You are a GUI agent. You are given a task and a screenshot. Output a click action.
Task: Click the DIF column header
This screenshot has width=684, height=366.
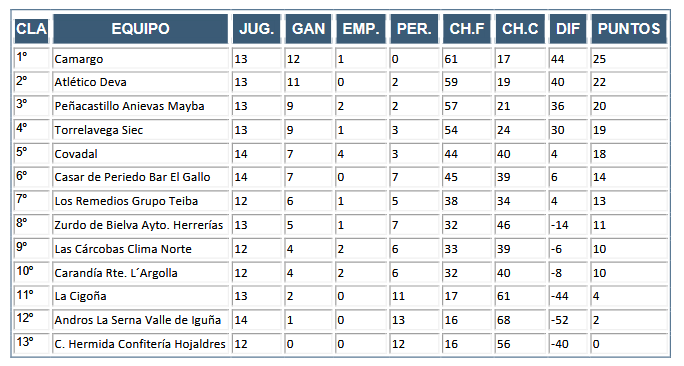tap(568, 29)
